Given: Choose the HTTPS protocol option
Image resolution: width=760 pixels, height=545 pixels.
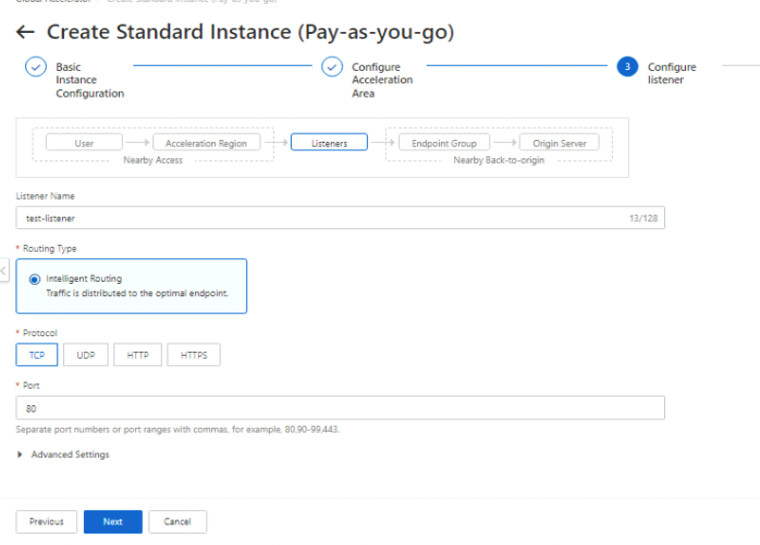Looking at the screenshot, I should pyautogui.click(x=194, y=355).
